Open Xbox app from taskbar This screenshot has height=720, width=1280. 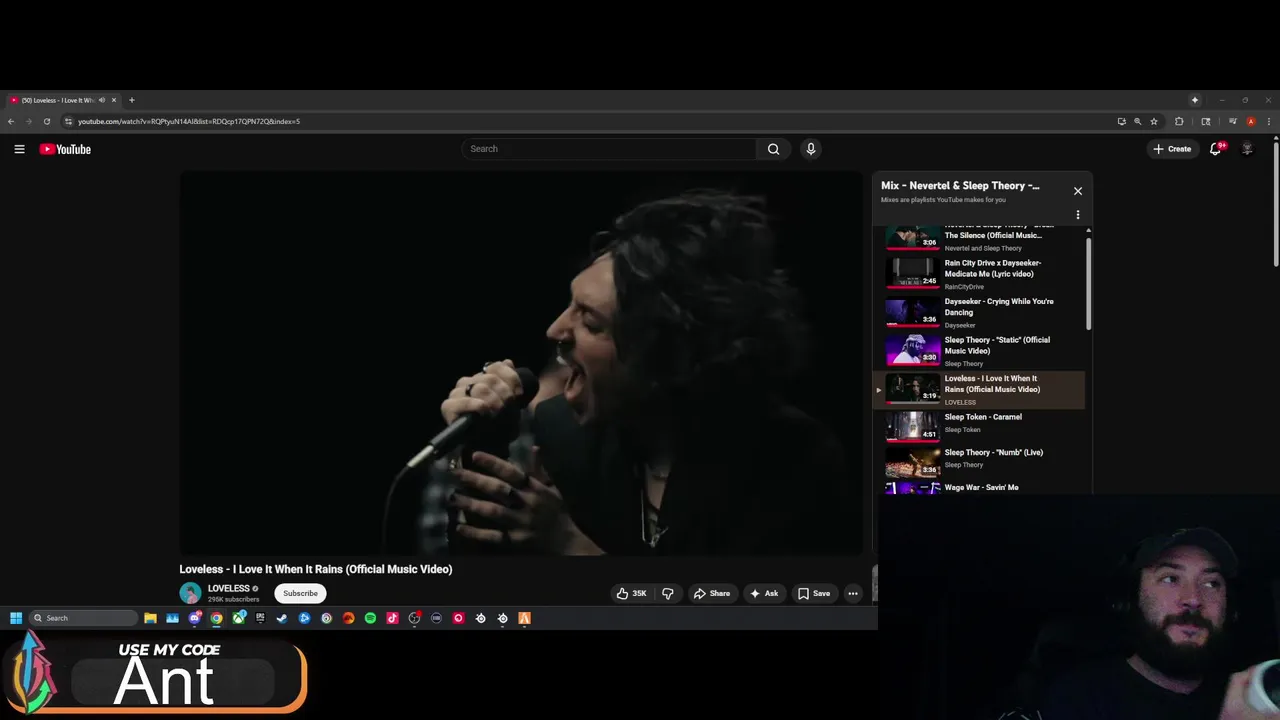[238, 618]
